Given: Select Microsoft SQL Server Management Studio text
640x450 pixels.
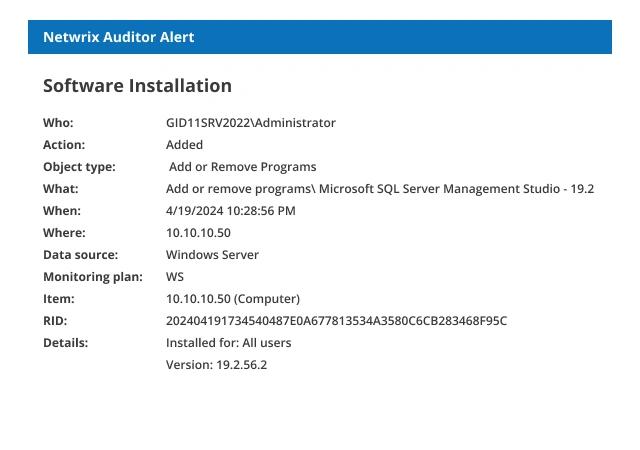Looking at the screenshot, I should [x=439, y=189].
